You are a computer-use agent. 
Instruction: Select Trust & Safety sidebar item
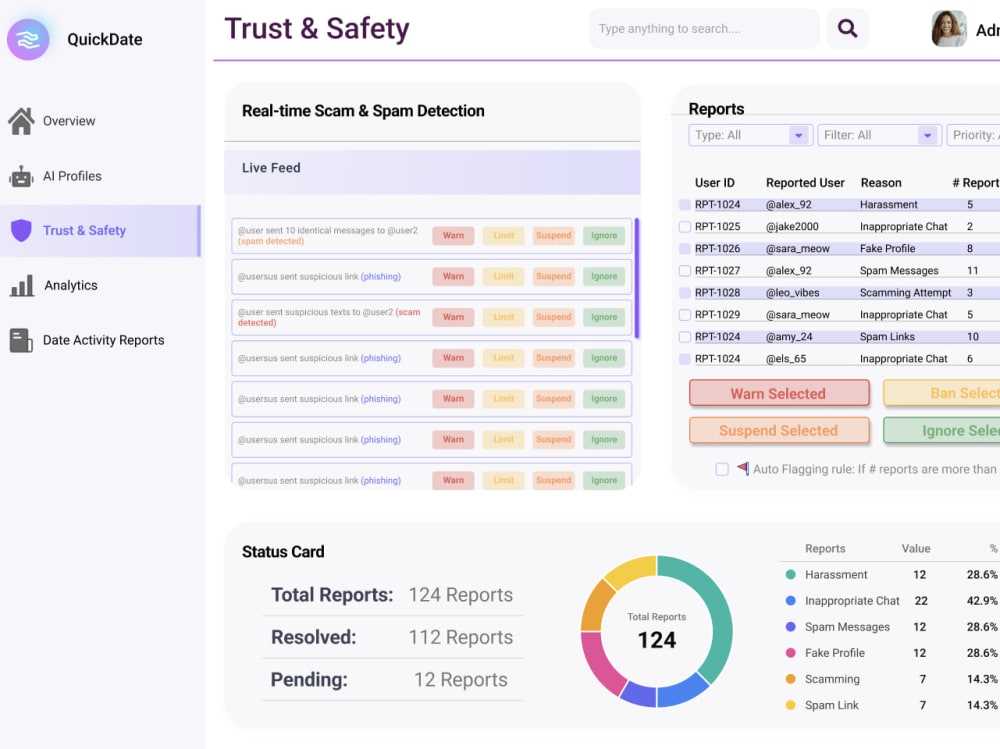point(100,230)
